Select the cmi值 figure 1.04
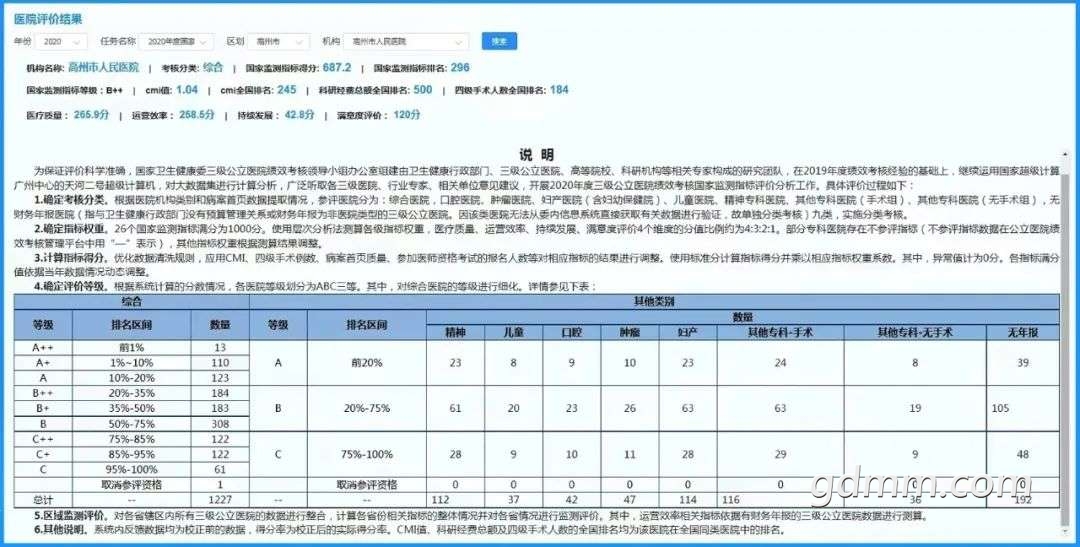Screen dimensions: 1080x547 [x=186, y=90]
